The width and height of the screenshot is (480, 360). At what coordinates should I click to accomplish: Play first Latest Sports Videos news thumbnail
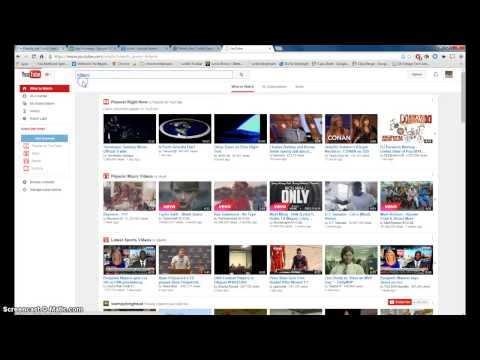click(x=130, y=260)
